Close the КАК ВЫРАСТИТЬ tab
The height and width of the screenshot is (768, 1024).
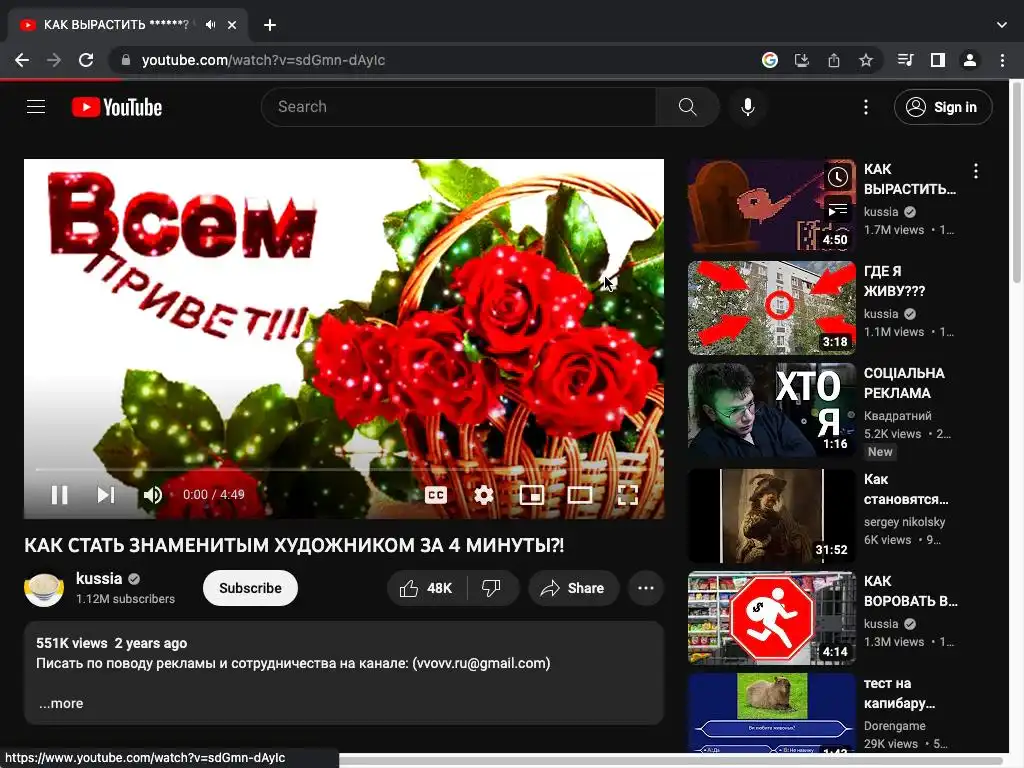232,25
